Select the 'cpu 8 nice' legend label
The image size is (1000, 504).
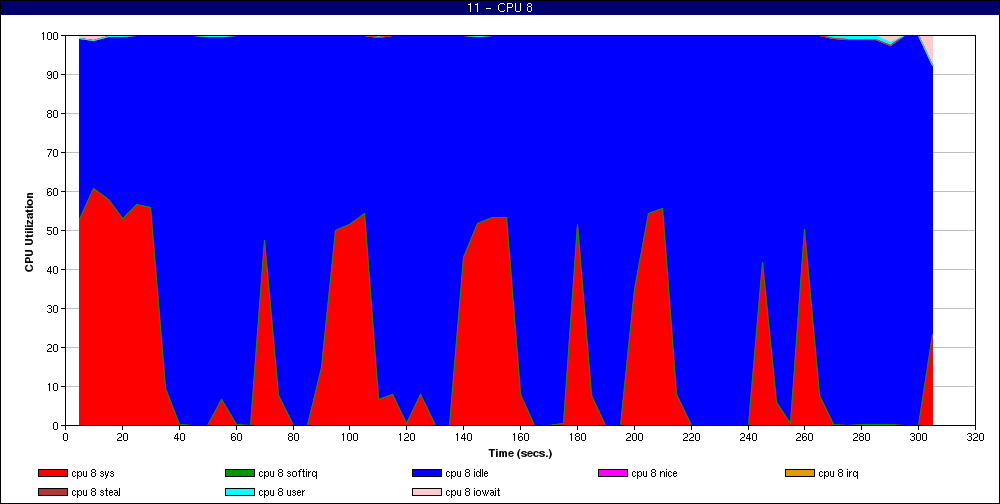pos(654,473)
